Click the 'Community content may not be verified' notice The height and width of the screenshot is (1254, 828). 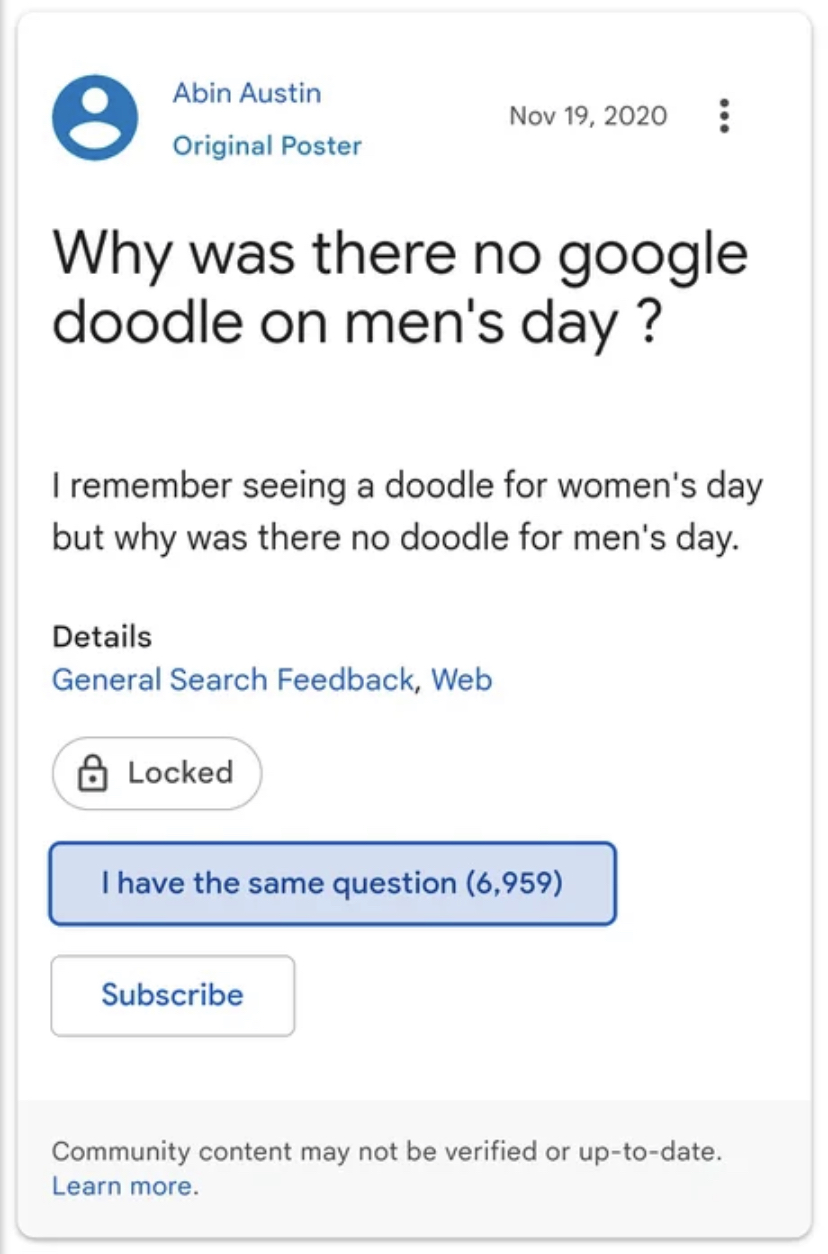coord(386,1151)
